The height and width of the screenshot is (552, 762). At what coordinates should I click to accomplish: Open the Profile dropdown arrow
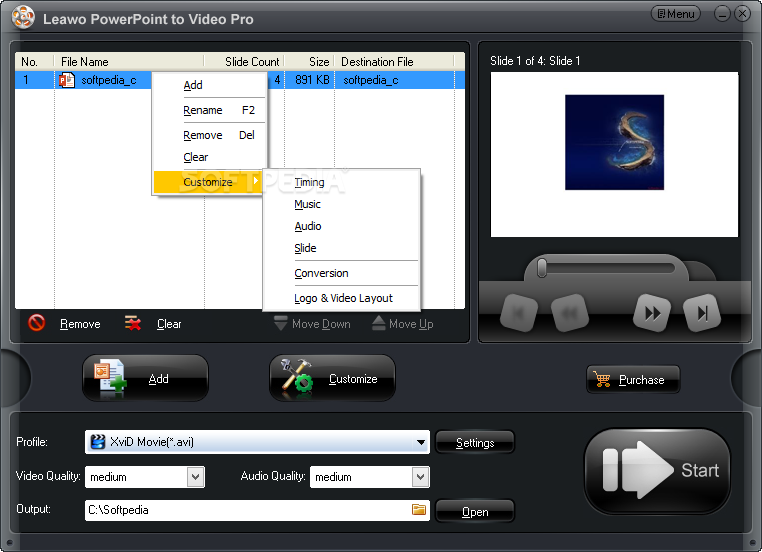421,442
